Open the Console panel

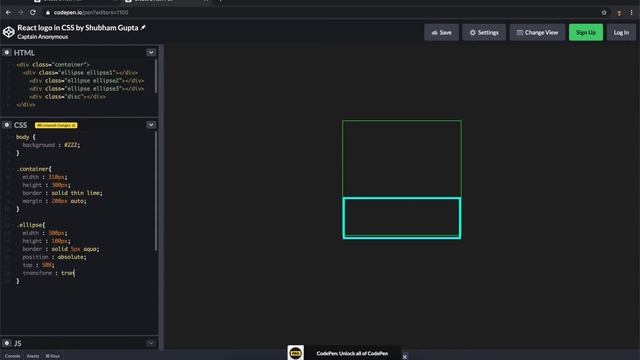point(12,356)
